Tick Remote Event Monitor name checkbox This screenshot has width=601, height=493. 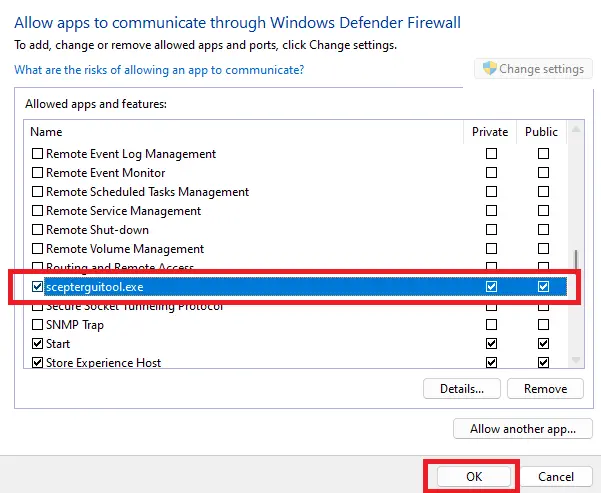37,173
